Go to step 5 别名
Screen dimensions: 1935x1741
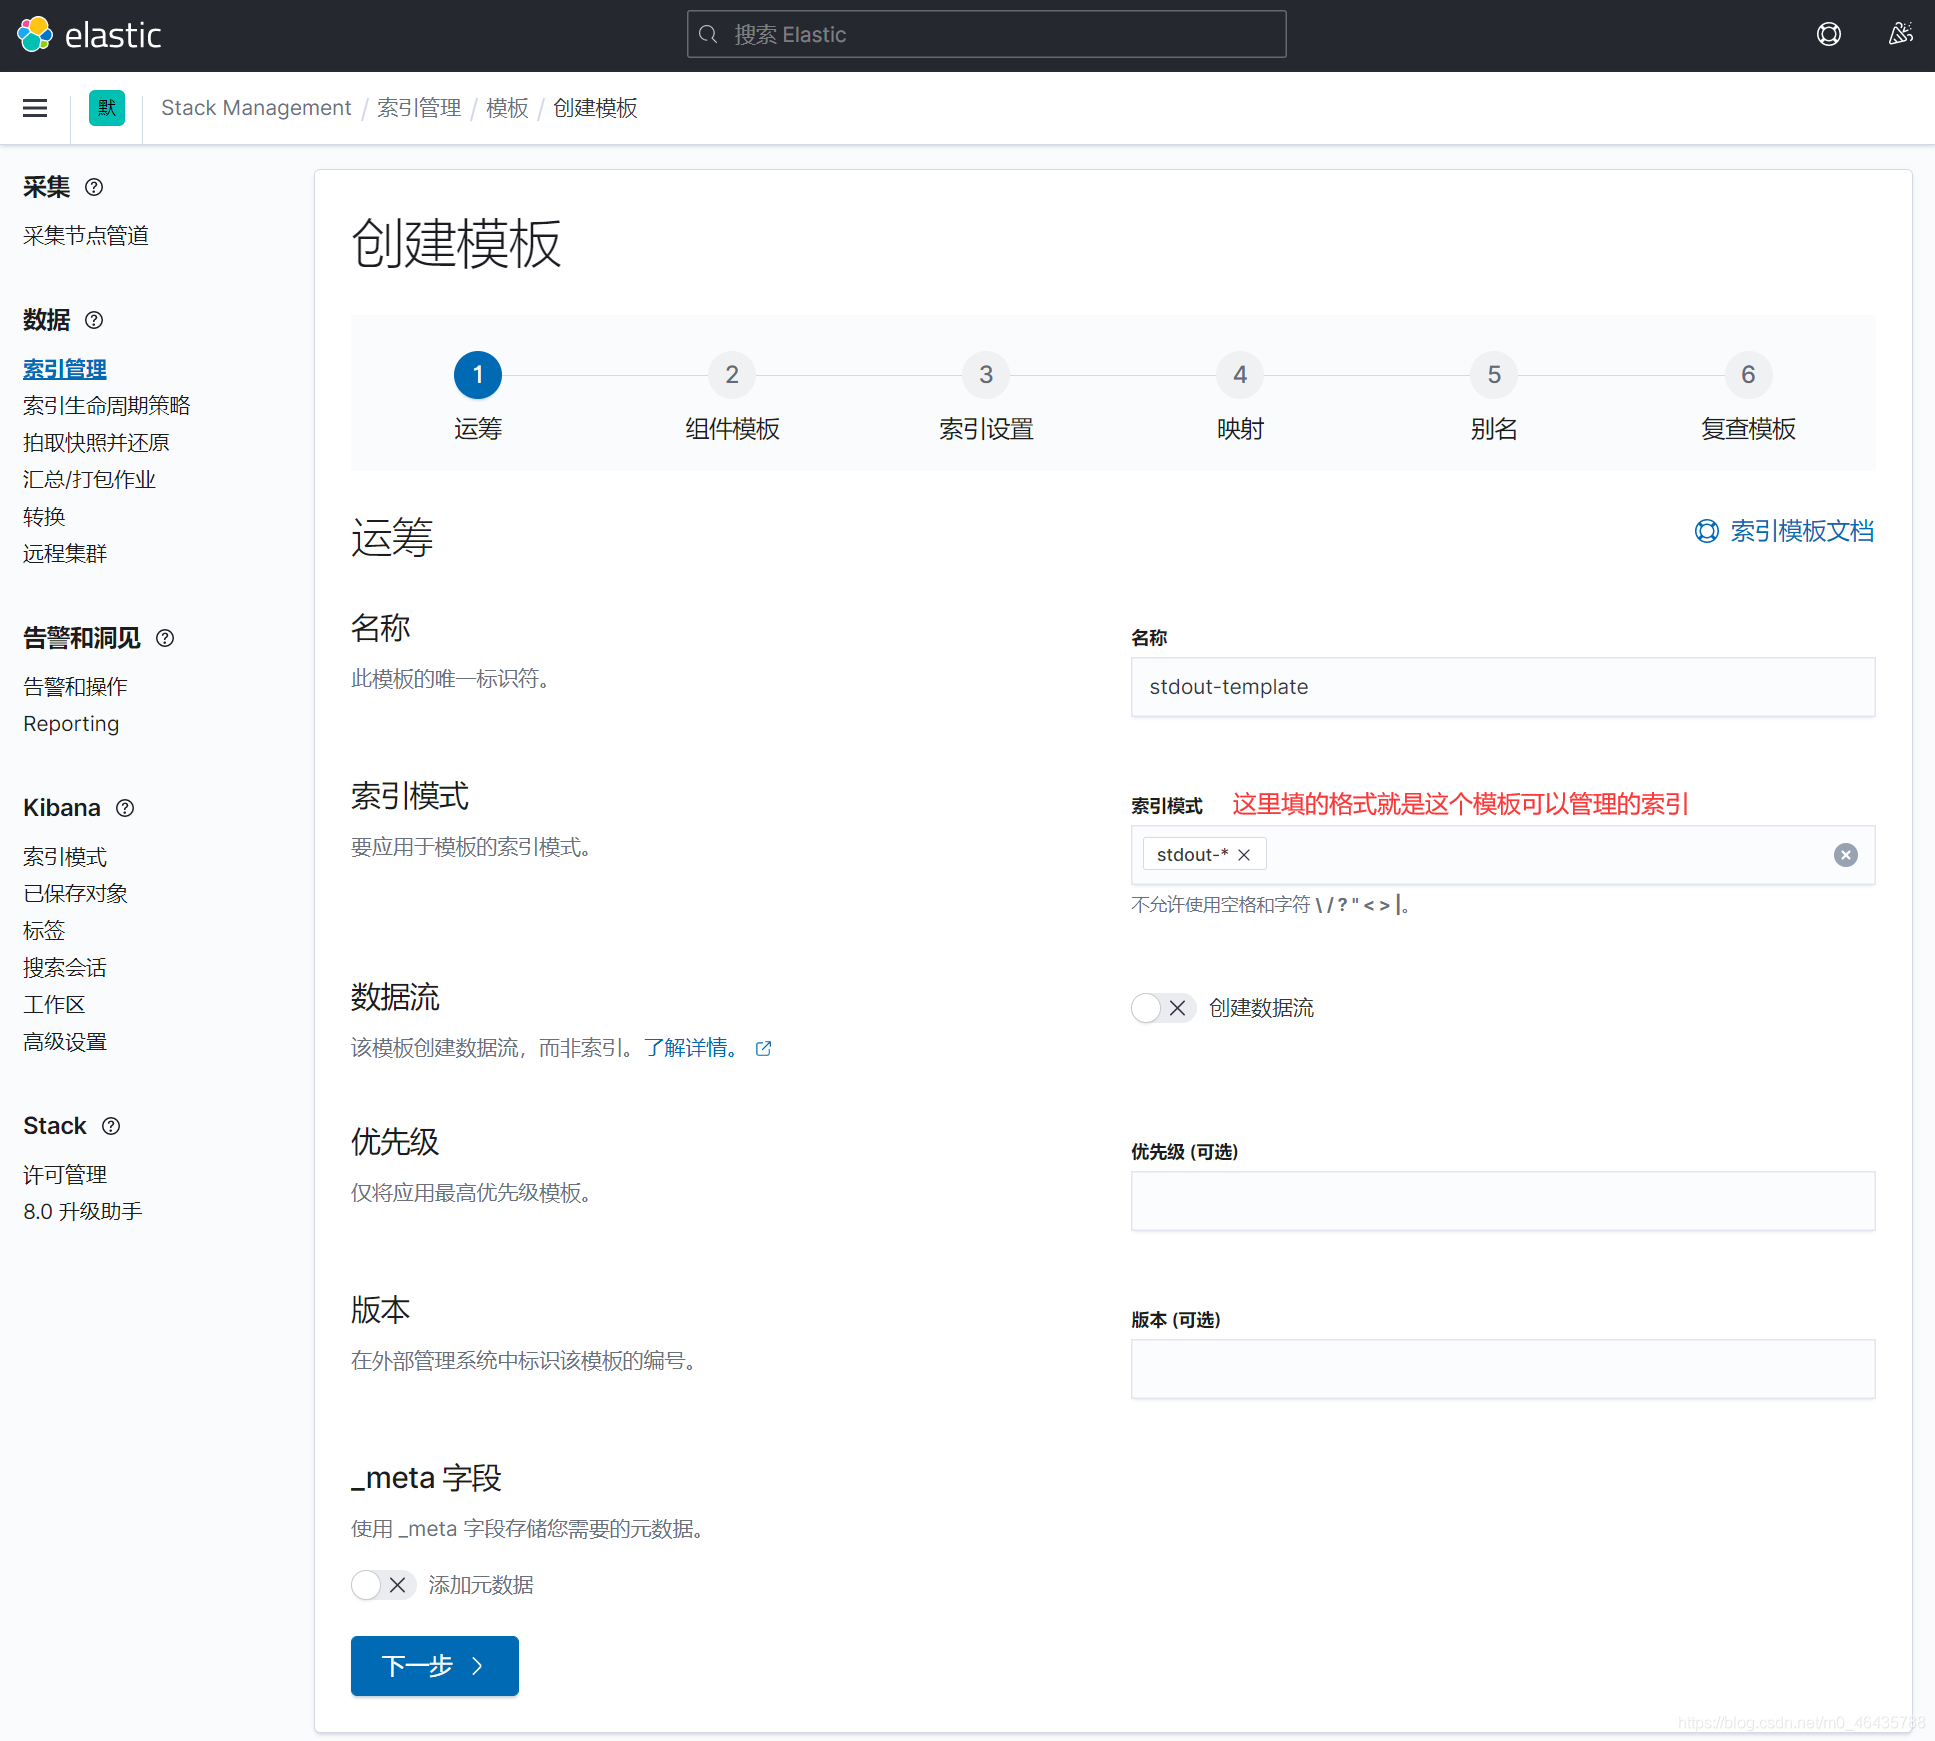(x=1494, y=398)
